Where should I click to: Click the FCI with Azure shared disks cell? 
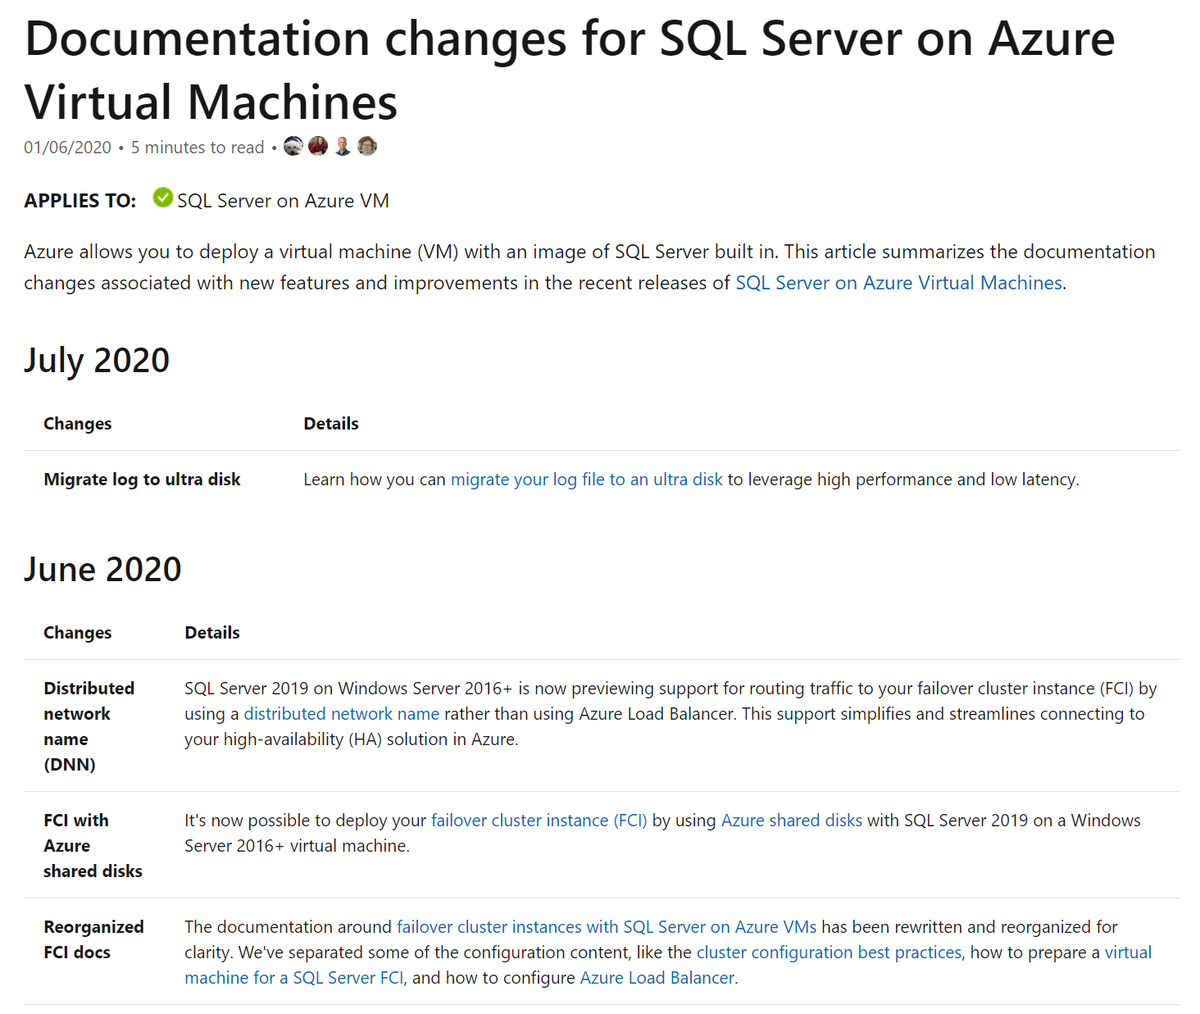click(x=93, y=845)
